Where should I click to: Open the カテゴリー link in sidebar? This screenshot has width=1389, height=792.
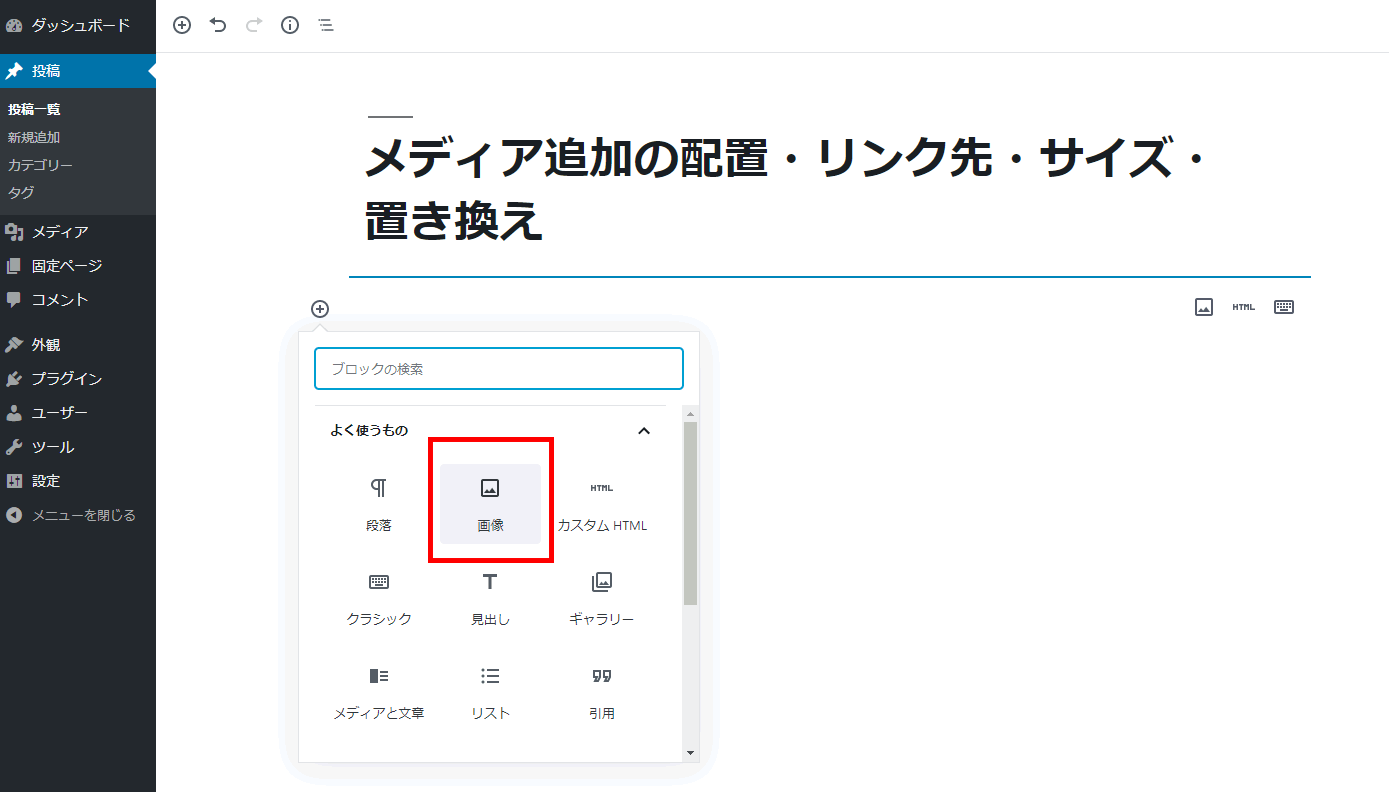tap(40, 165)
